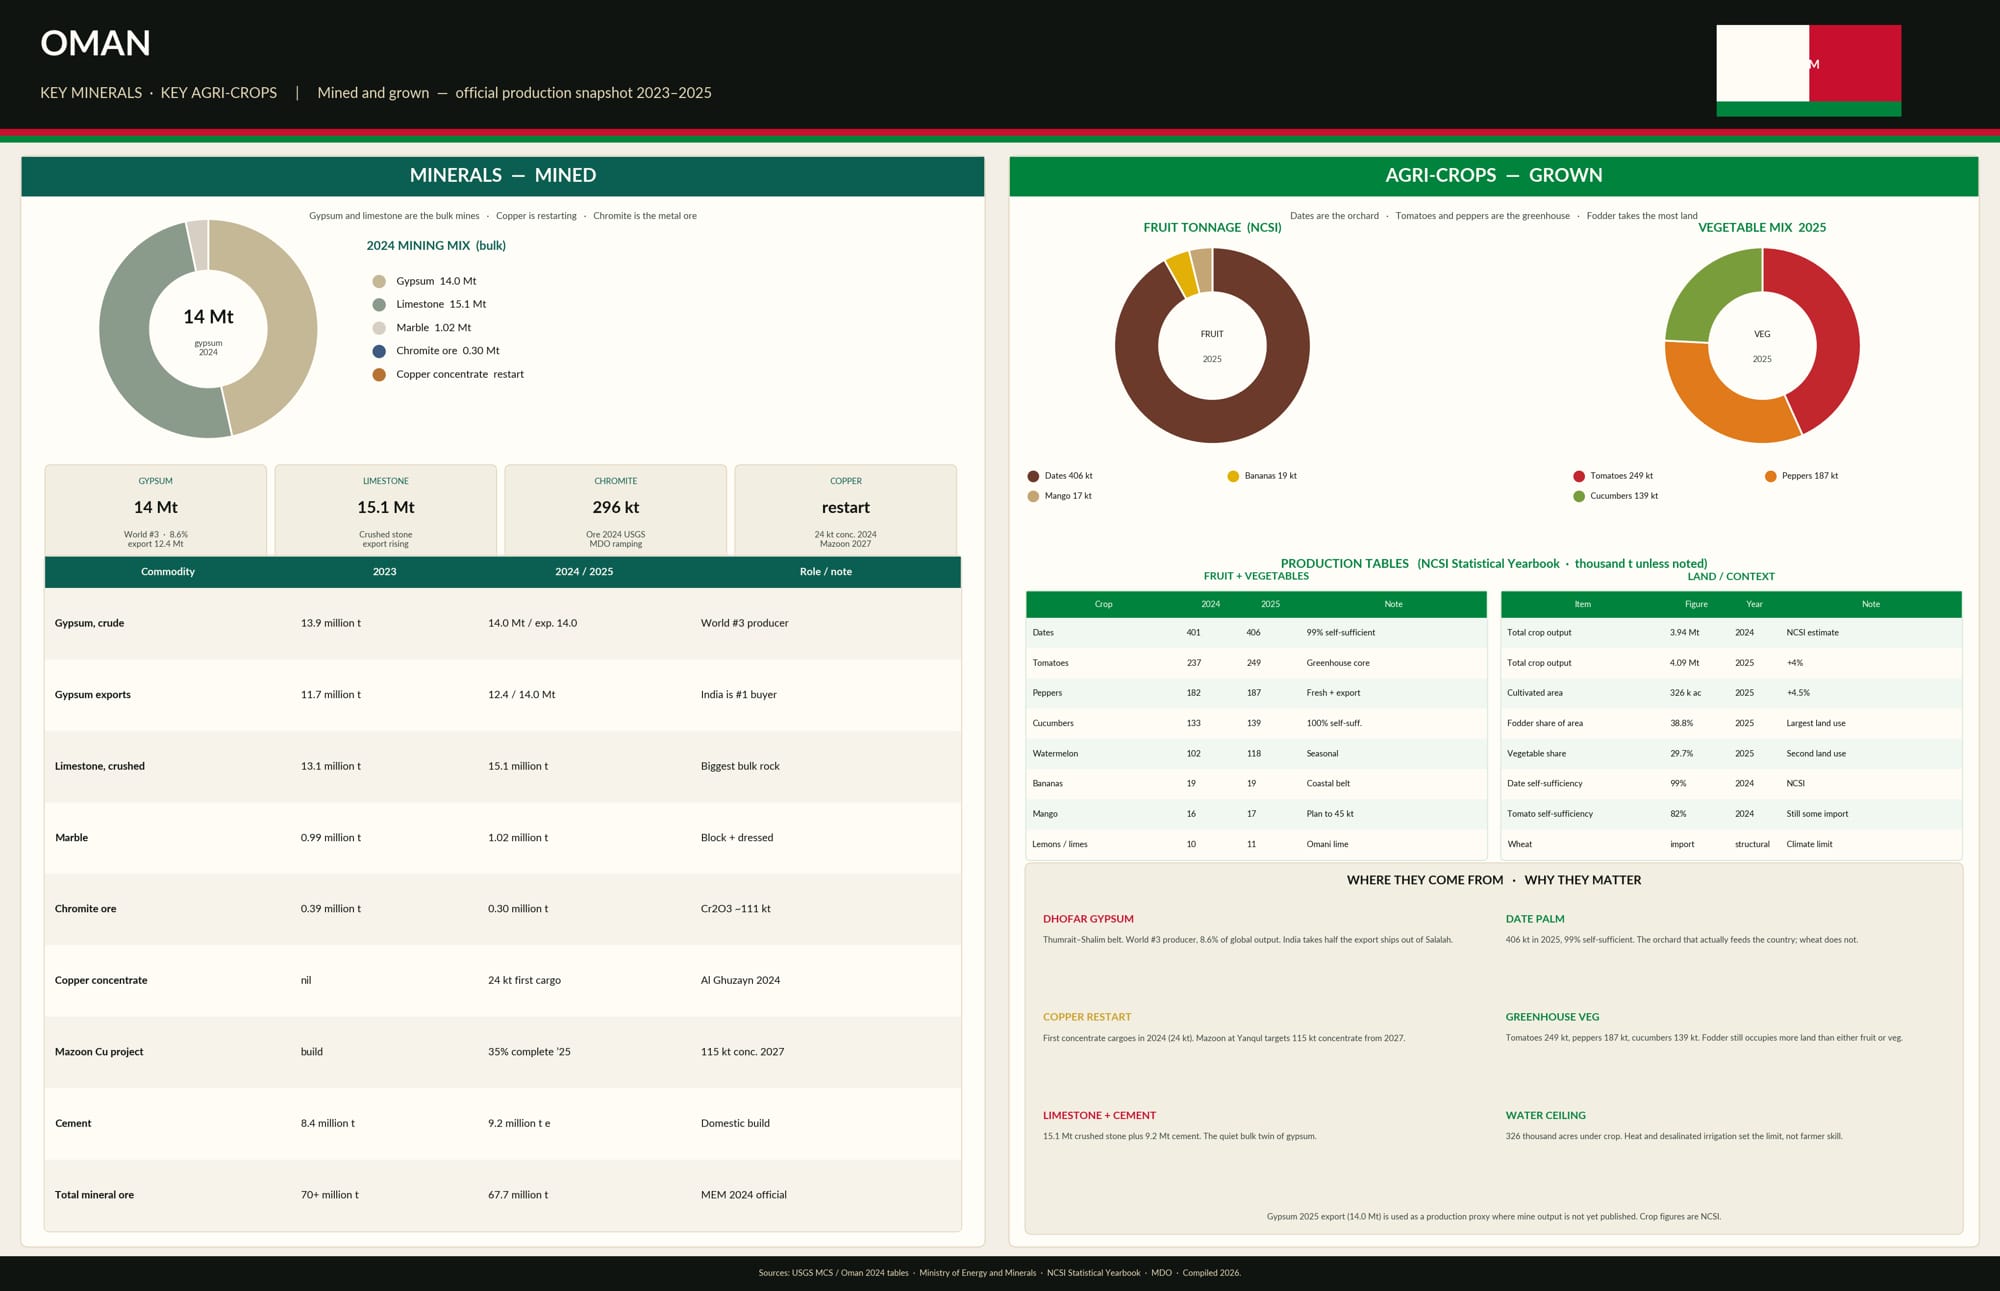Click the 'WATER CEILING' heading

pyautogui.click(x=1546, y=1116)
